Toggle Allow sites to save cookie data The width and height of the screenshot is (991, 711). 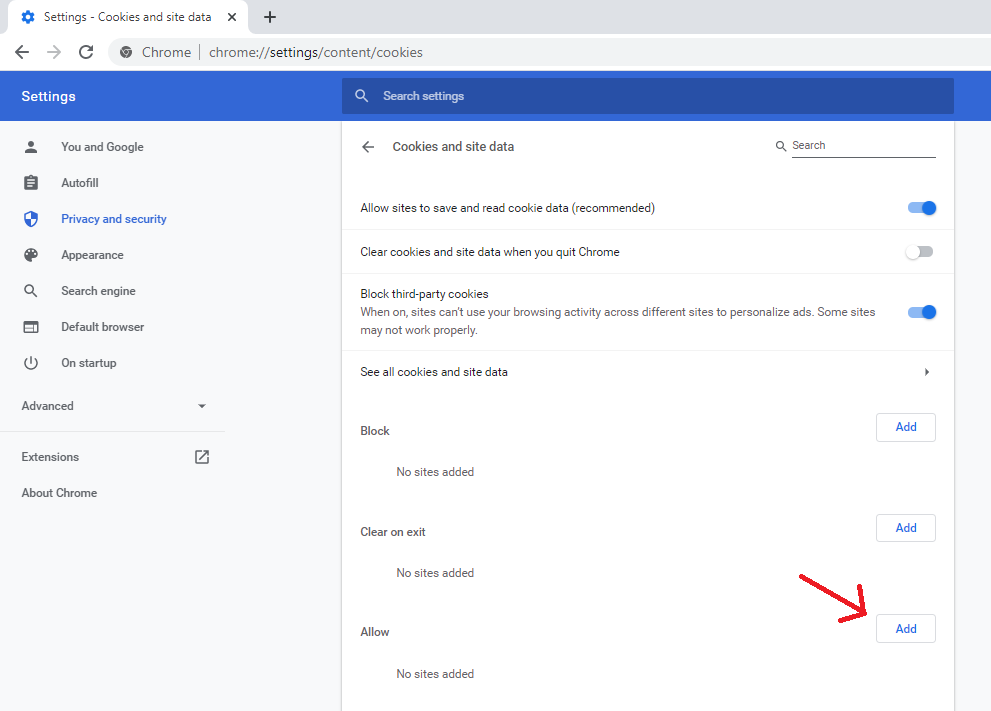[921, 208]
